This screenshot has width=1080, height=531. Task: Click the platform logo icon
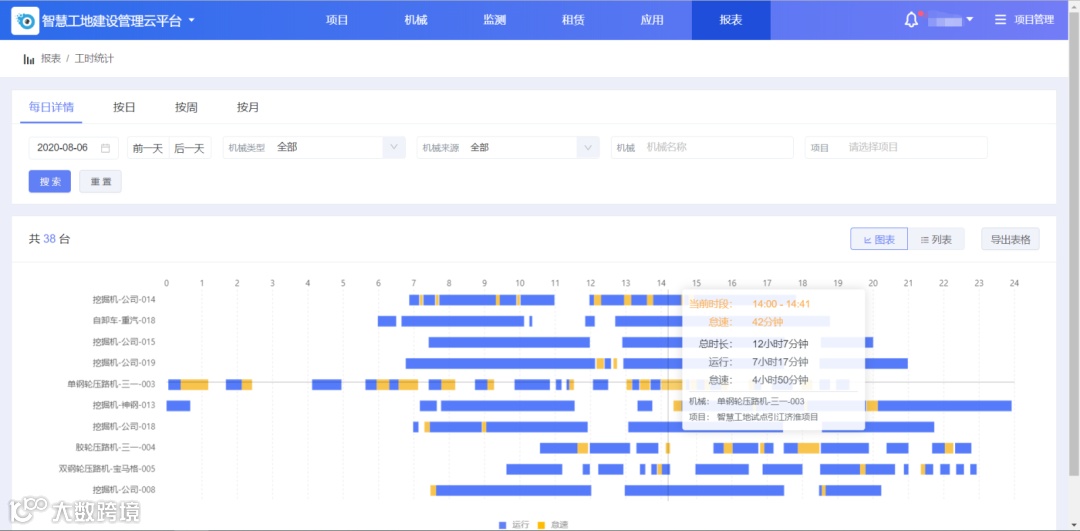pos(25,21)
